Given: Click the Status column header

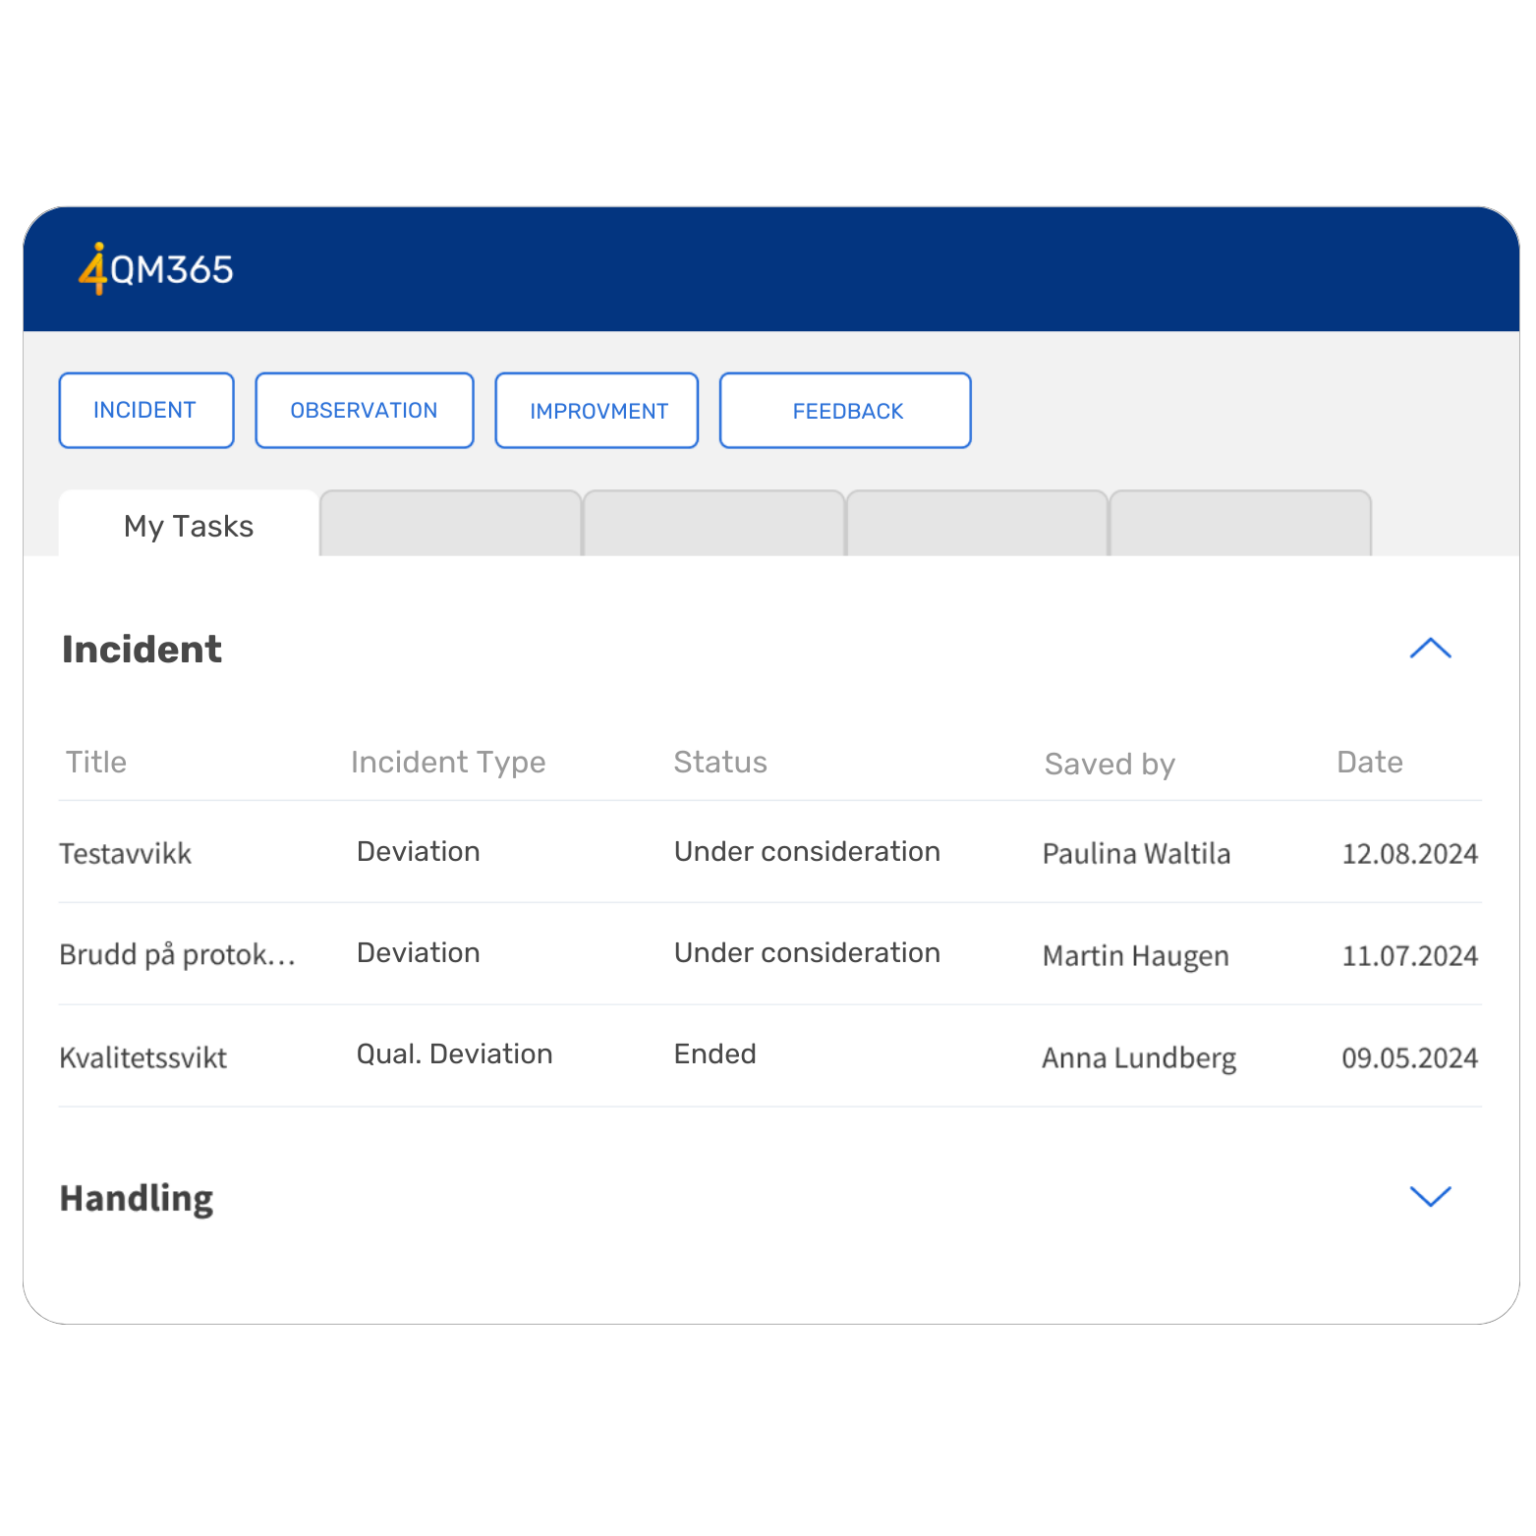Looking at the screenshot, I should pyautogui.click(x=720, y=761).
